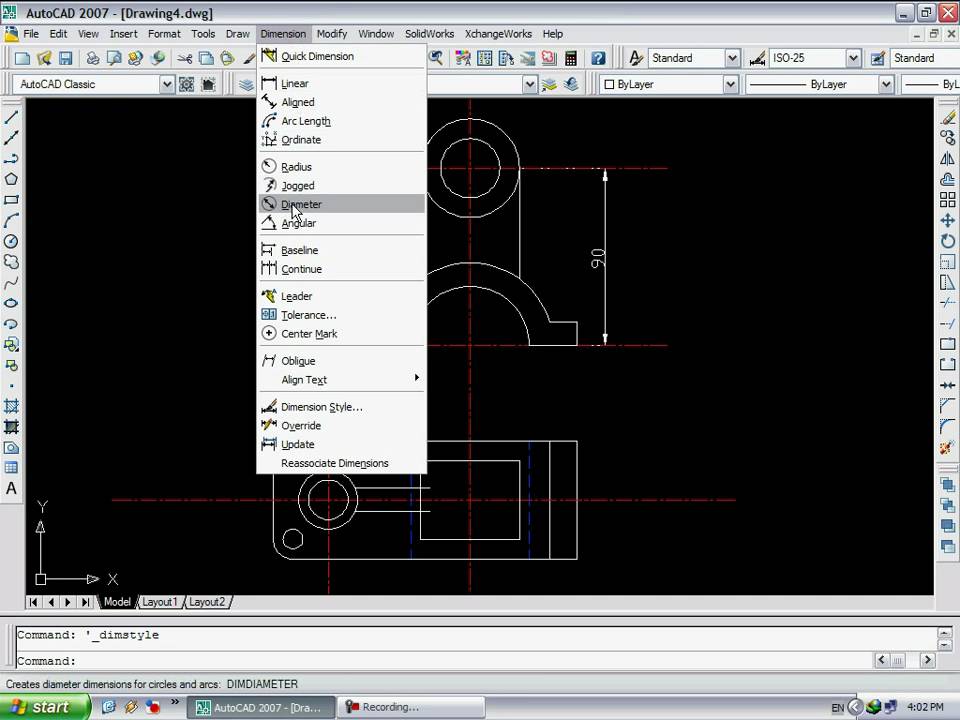Open the AutoCAD Classic workspace dropdown

click(x=167, y=85)
